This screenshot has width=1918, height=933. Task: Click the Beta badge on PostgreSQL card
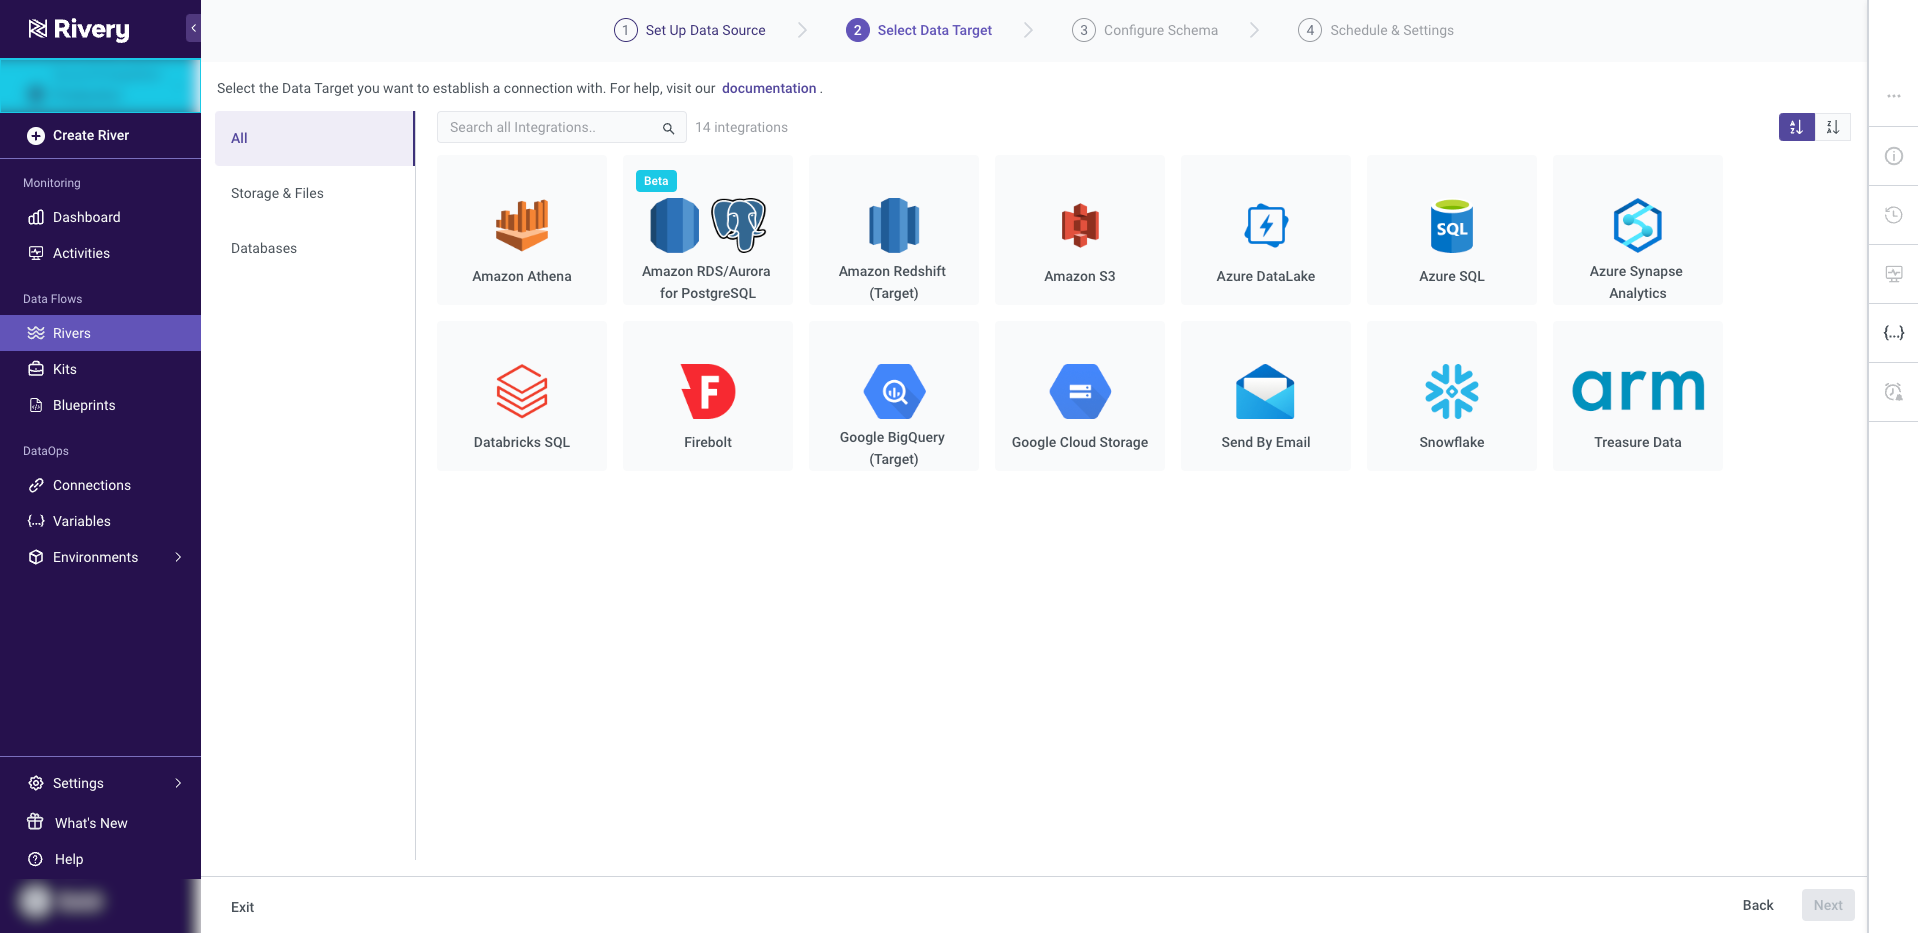tap(656, 181)
